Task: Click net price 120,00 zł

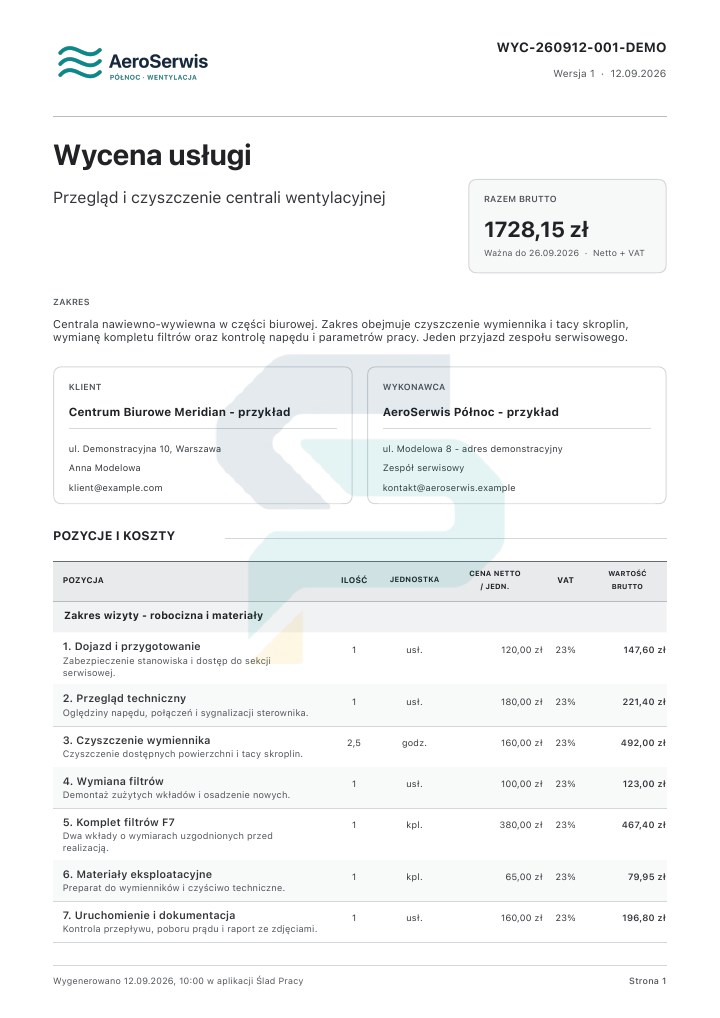Action: [521, 650]
